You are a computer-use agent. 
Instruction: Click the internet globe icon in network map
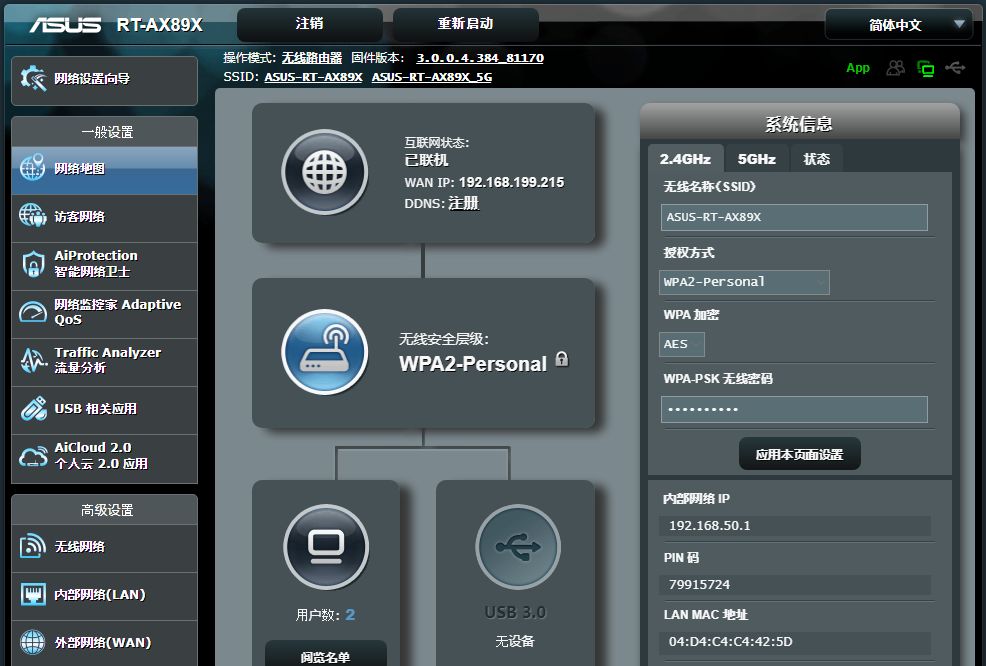tap(324, 172)
